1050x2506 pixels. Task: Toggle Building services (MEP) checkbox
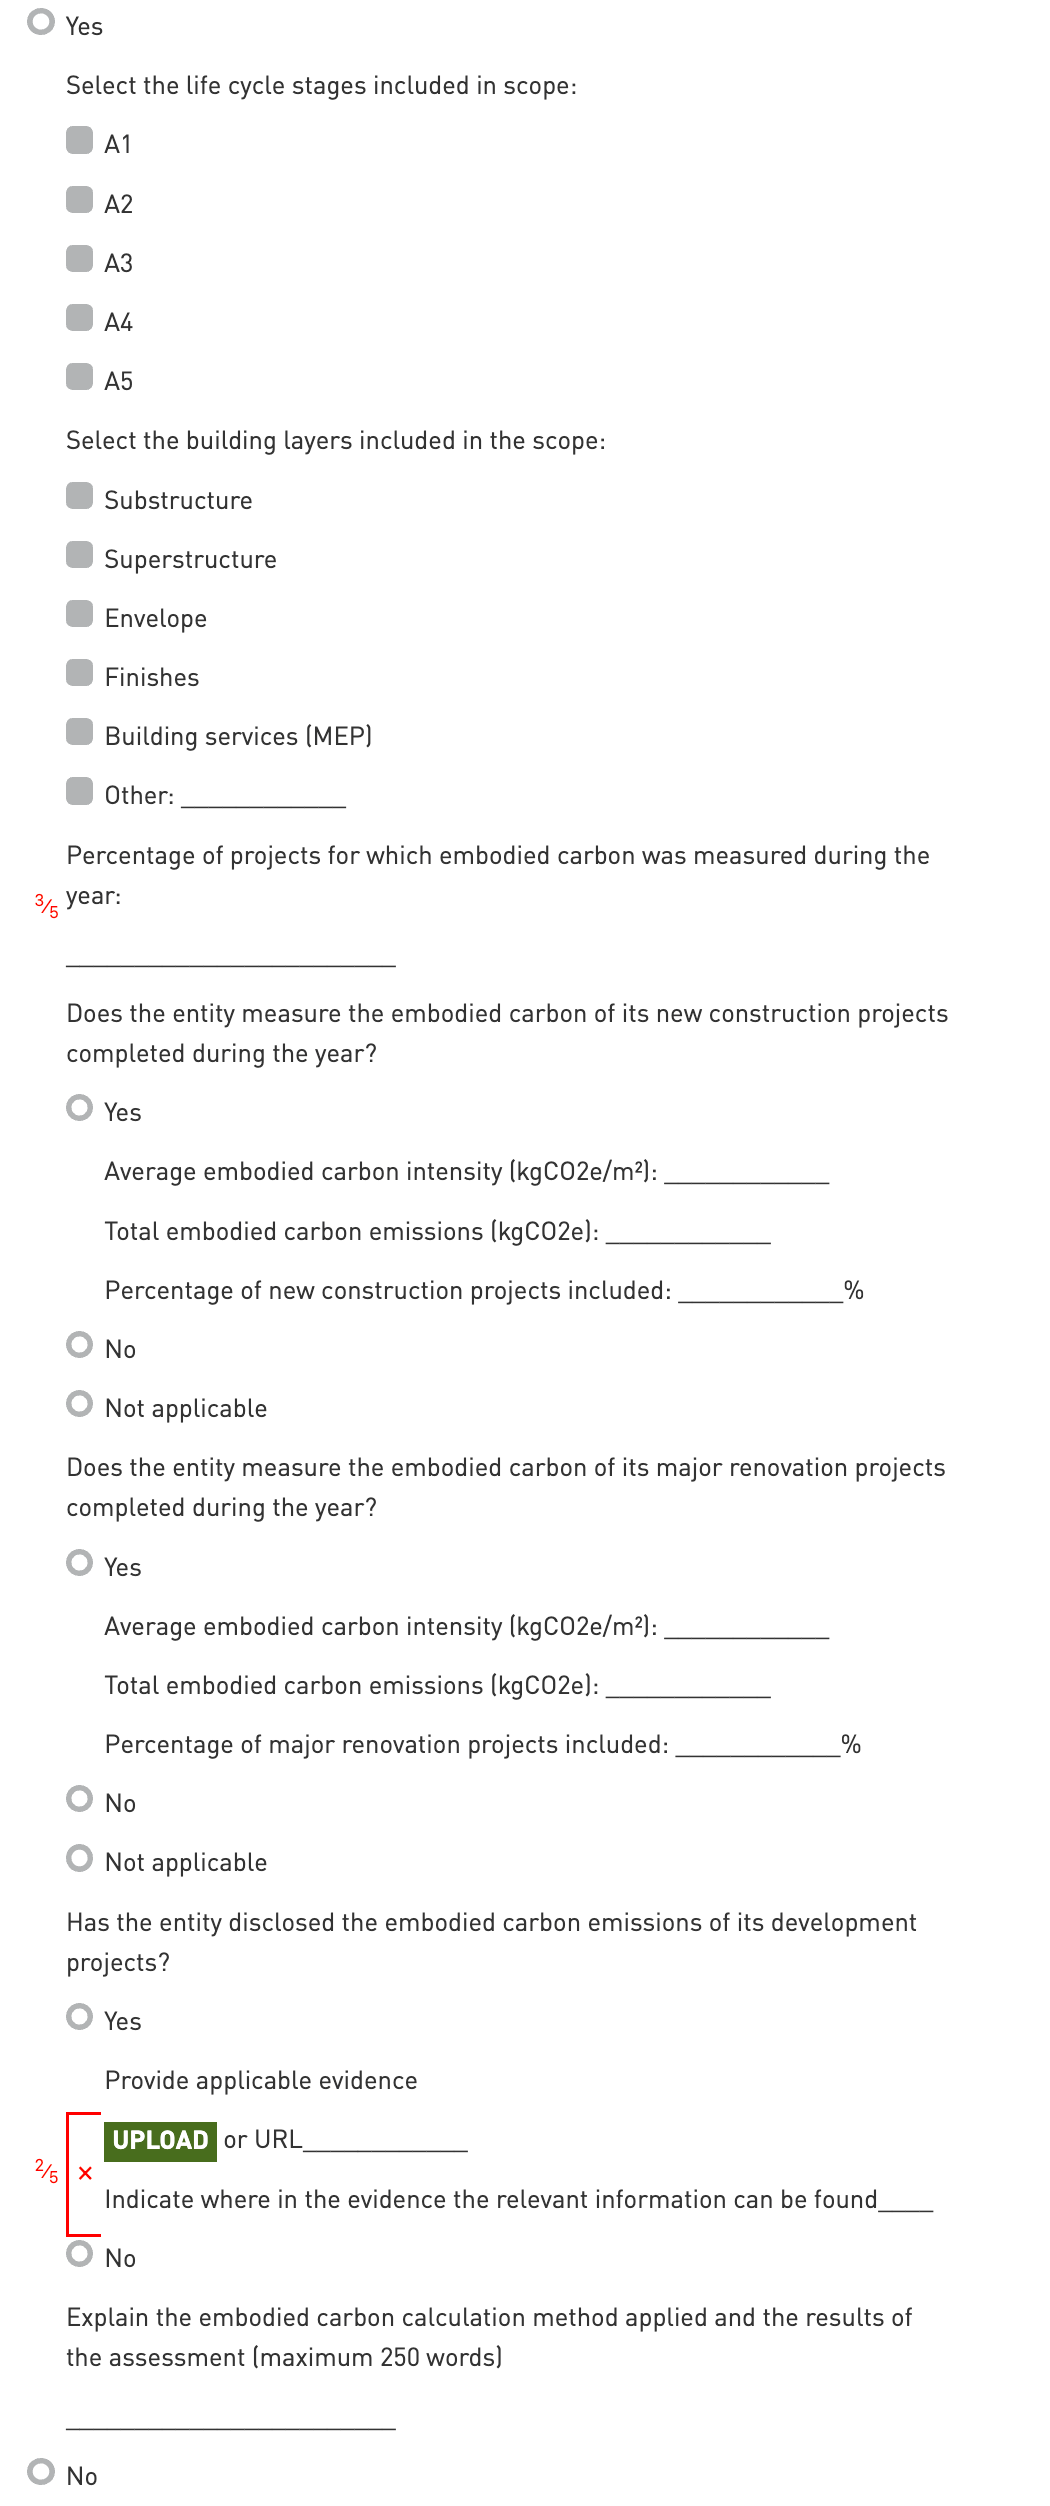pyautogui.click(x=80, y=732)
